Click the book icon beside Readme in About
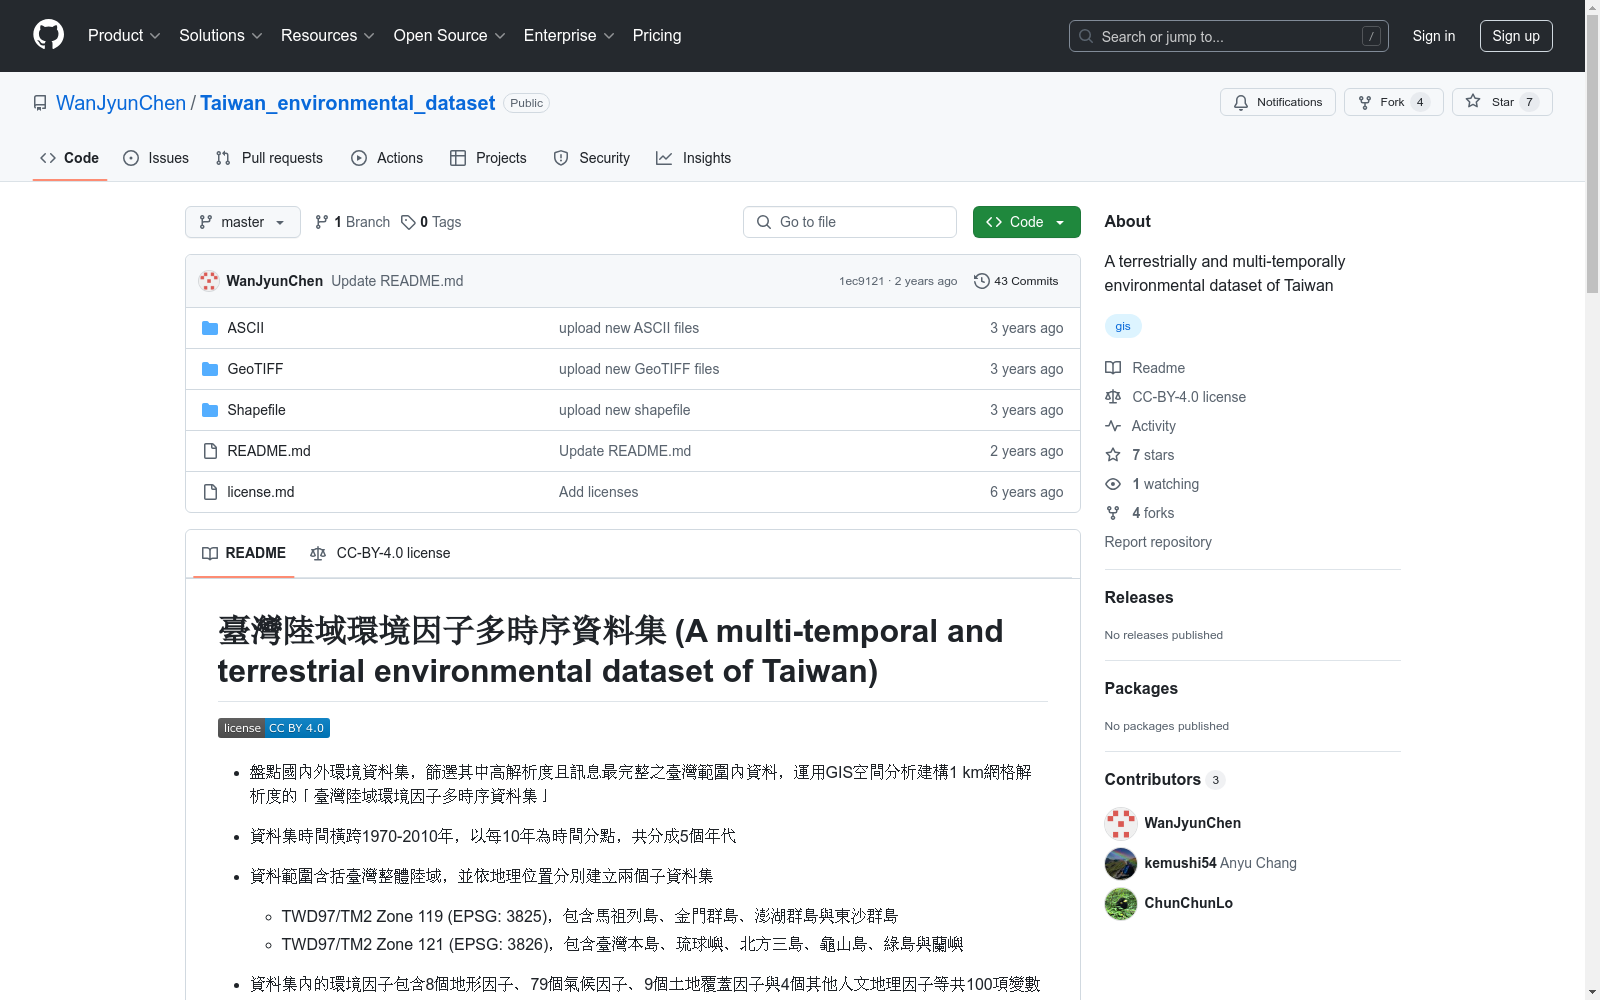 (1113, 368)
